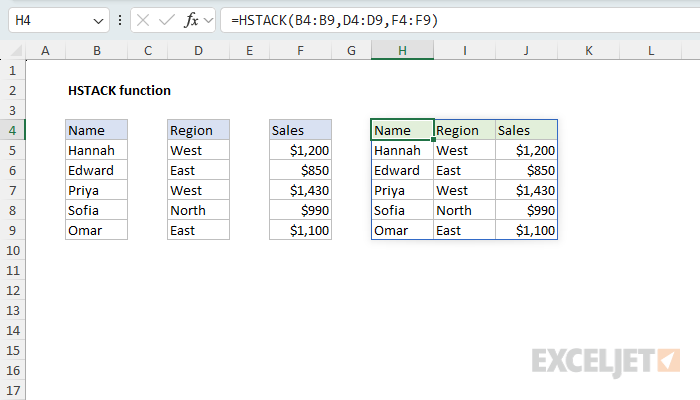Image resolution: width=700 pixels, height=400 pixels.
Task: Click the 'HSTACK function' title cell
Action: 119,91
